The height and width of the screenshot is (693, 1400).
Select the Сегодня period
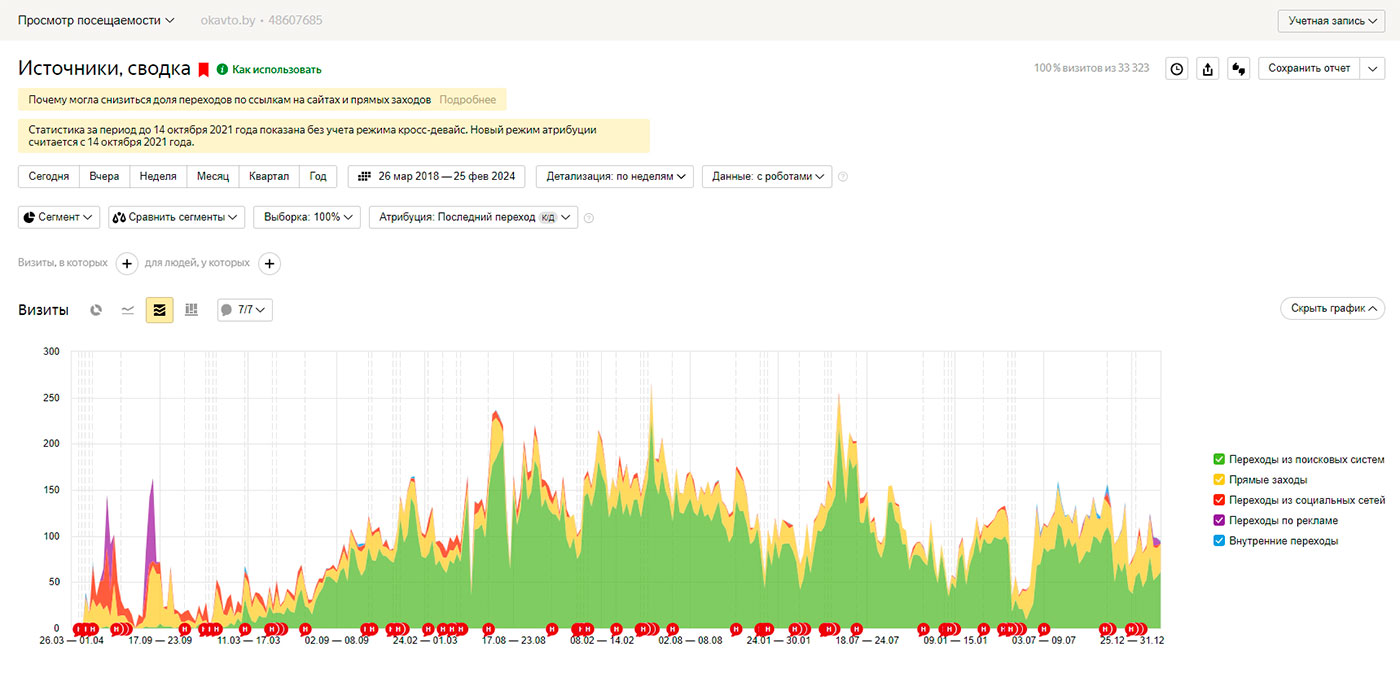click(x=49, y=176)
